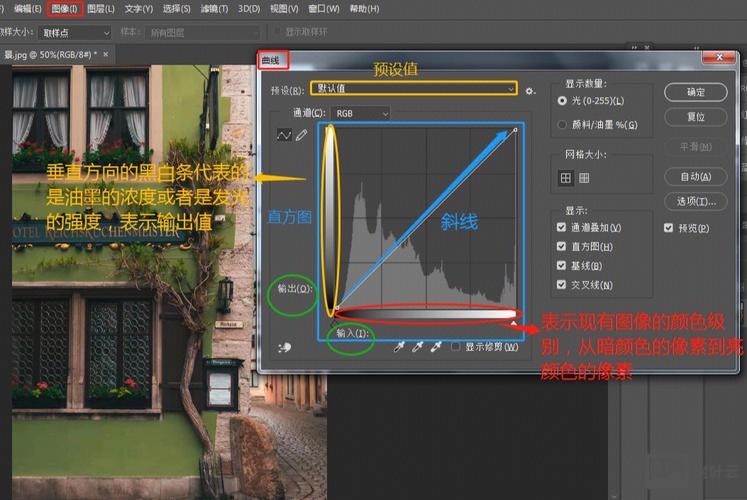The image size is (747, 500).
Task: Activate the on-image adjustment hand tool
Action: (286, 347)
